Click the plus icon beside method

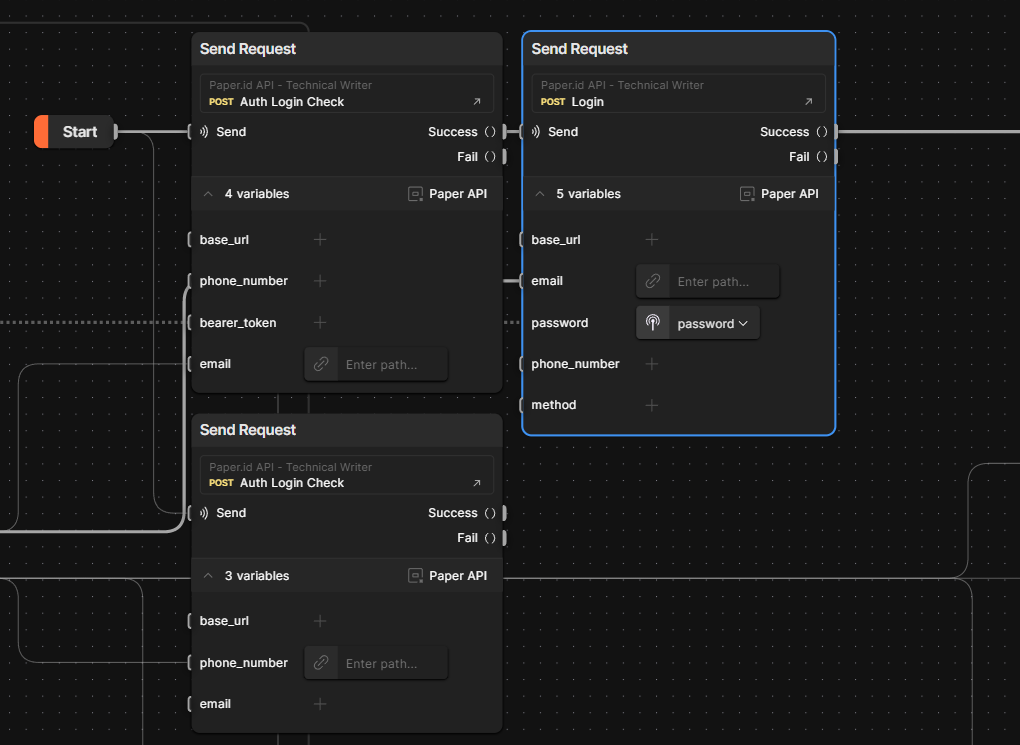point(652,405)
